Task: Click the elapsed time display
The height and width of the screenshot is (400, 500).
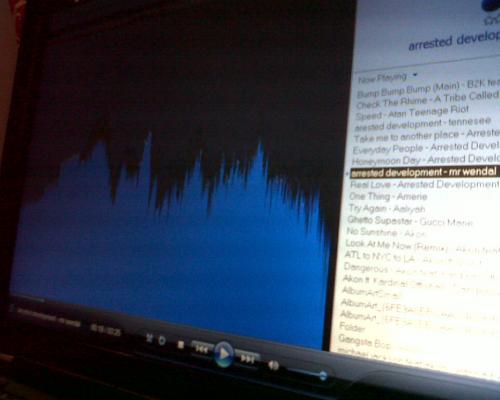Action: tap(105, 330)
